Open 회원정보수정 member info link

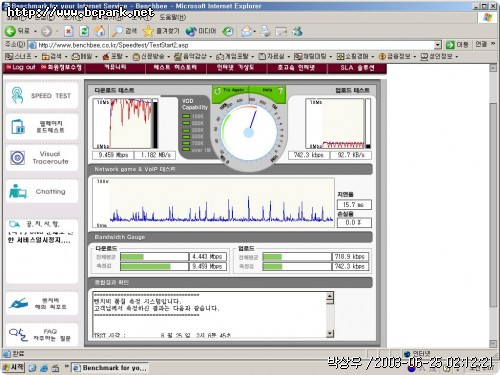(x=61, y=67)
